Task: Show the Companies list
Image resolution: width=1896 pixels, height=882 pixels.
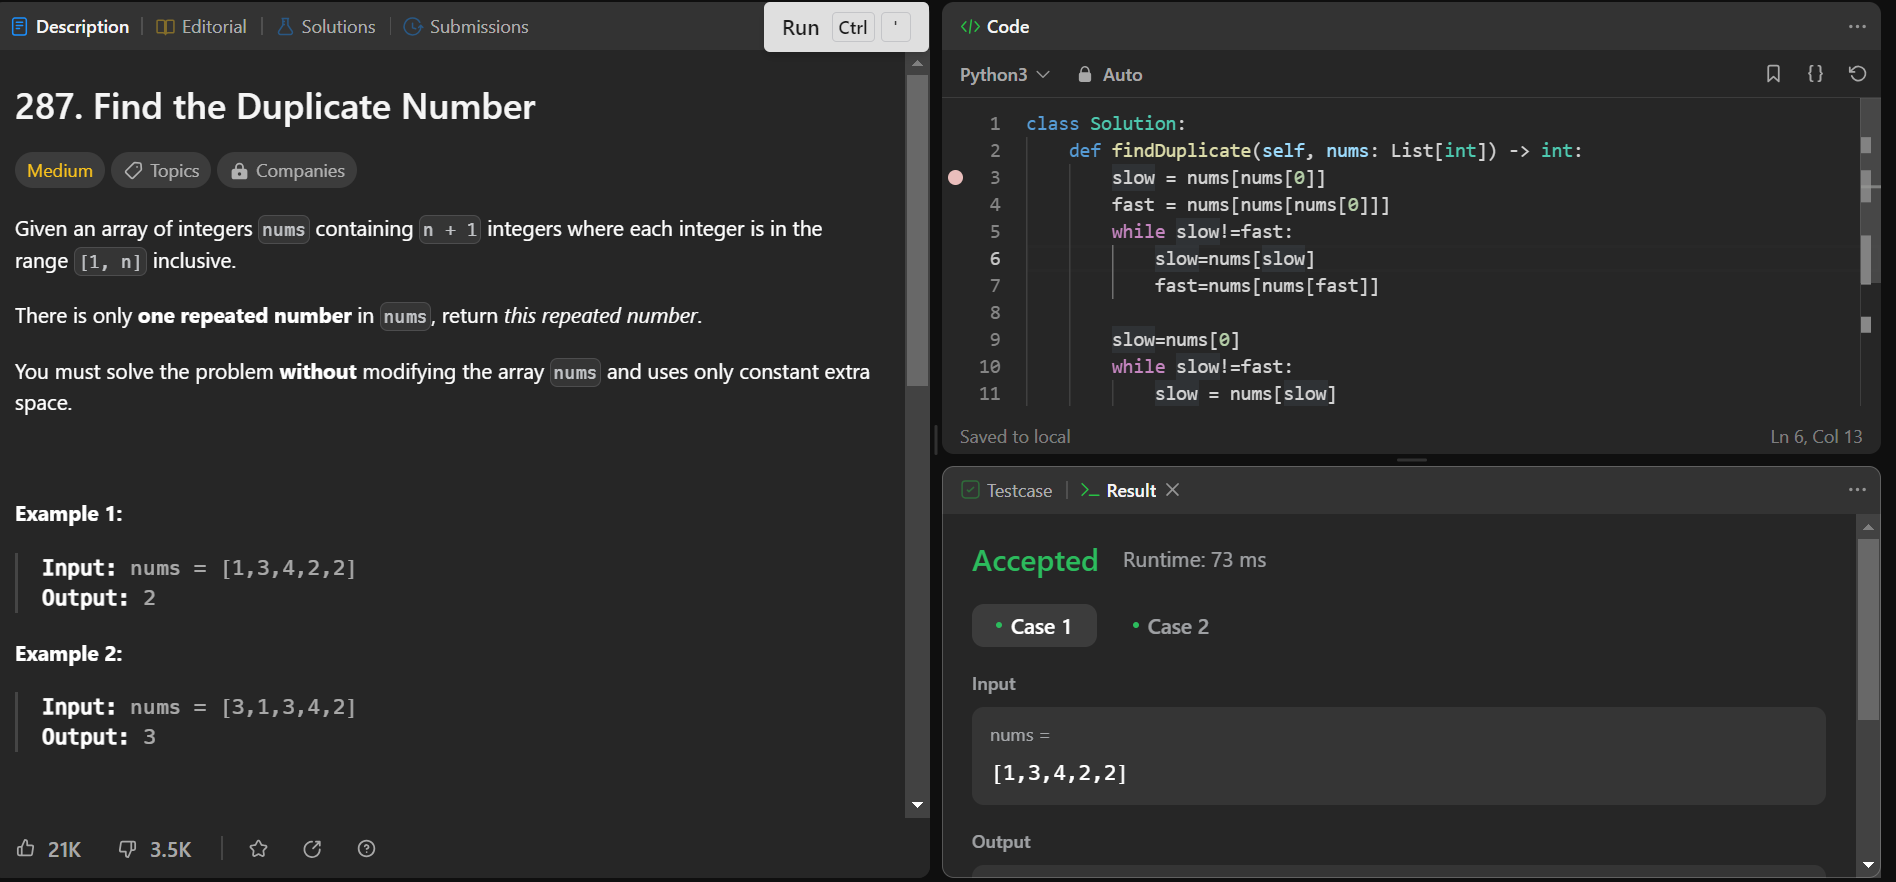Action: pyautogui.click(x=287, y=171)
